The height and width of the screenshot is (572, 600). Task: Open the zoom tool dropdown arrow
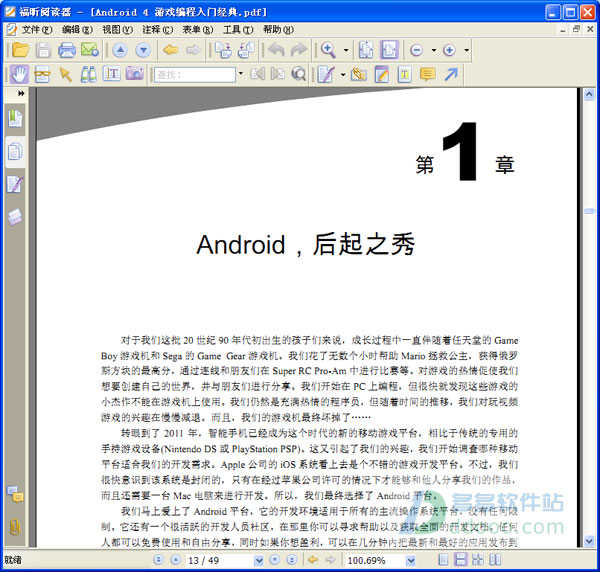tap(346, 50)
